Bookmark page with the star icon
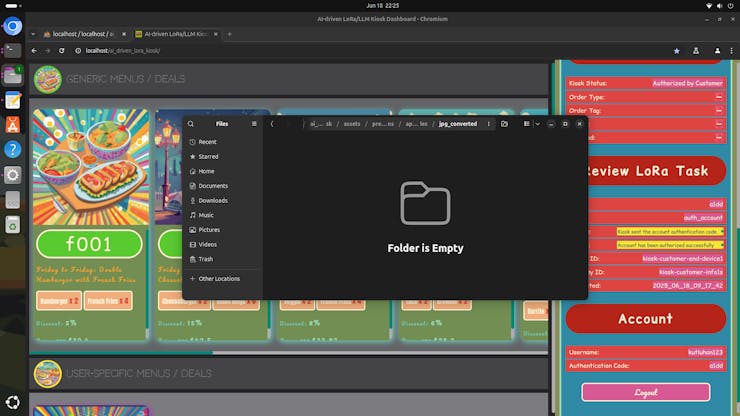Image resolution: width=740 pixels, height=416 pixels. pyautogui.click(x=677, y=50)
